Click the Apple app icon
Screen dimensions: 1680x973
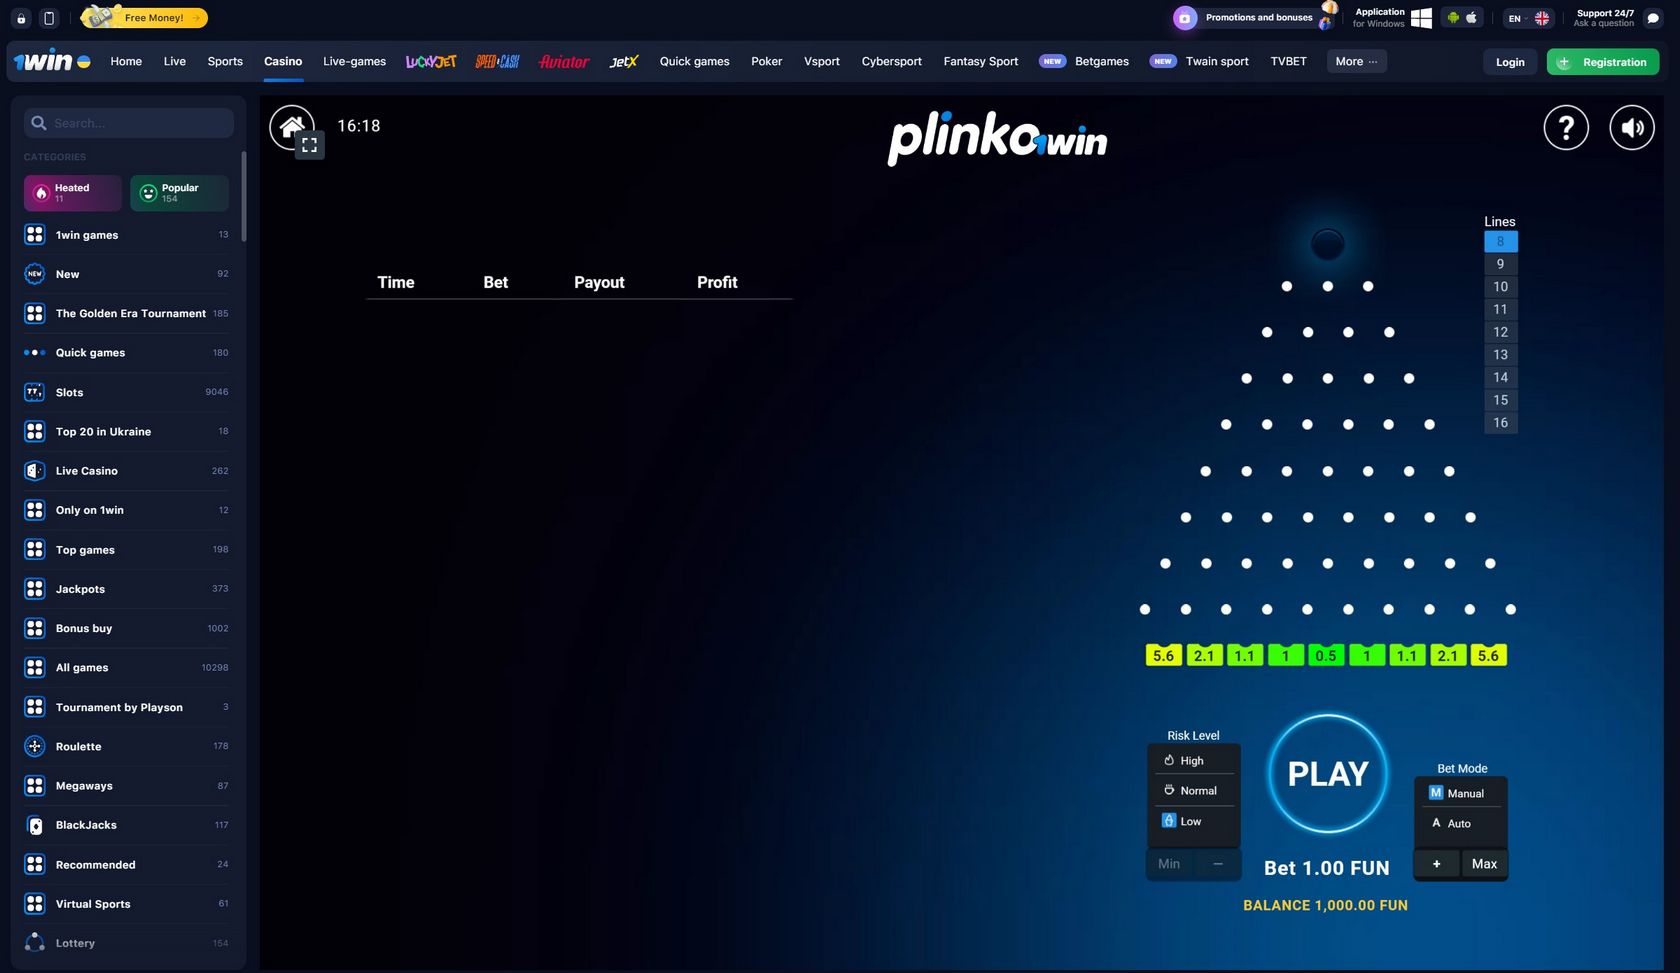(x=1471, y=18)
